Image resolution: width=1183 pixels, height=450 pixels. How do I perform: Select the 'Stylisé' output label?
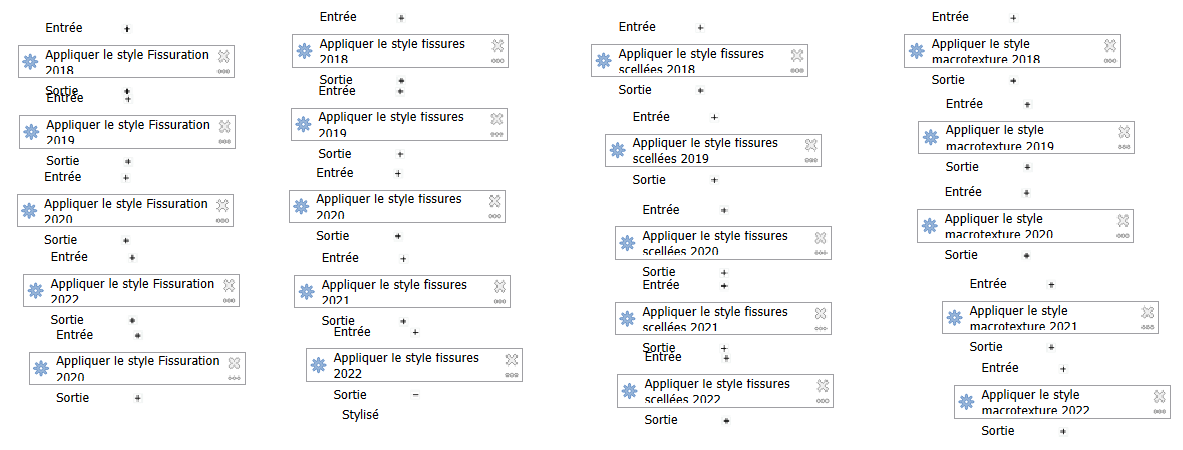point(360,414)
